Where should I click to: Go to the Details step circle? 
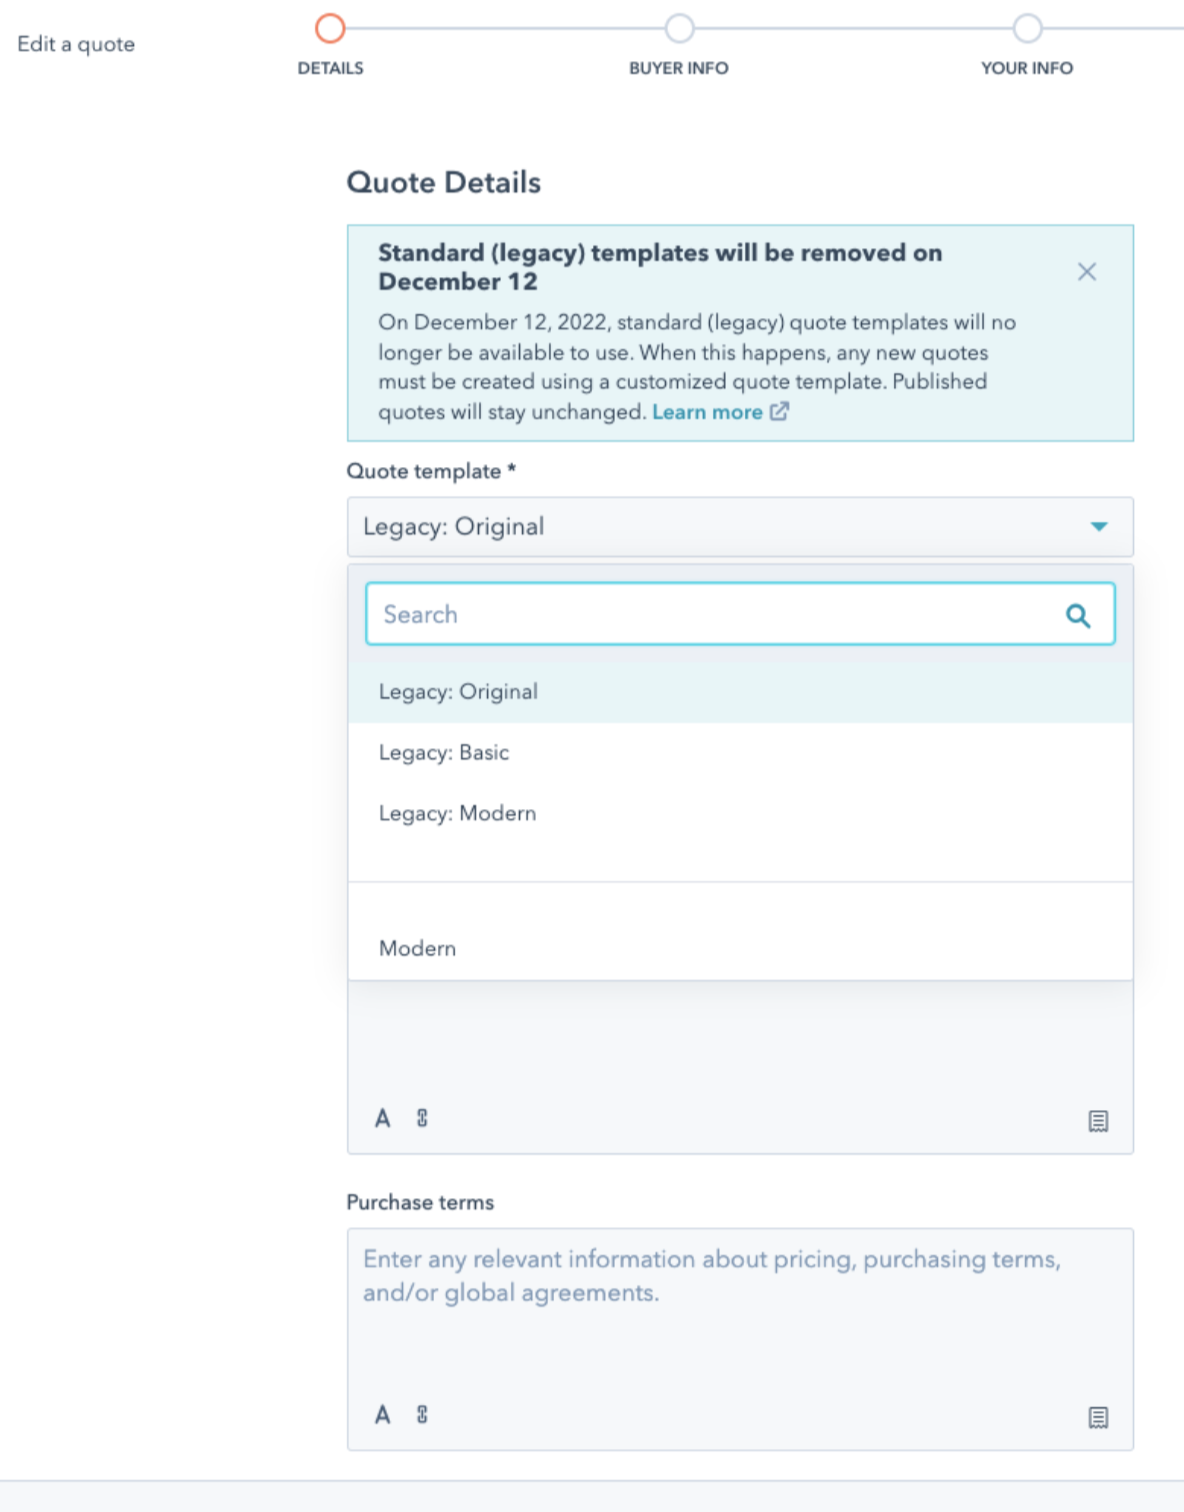pos(330,29)
